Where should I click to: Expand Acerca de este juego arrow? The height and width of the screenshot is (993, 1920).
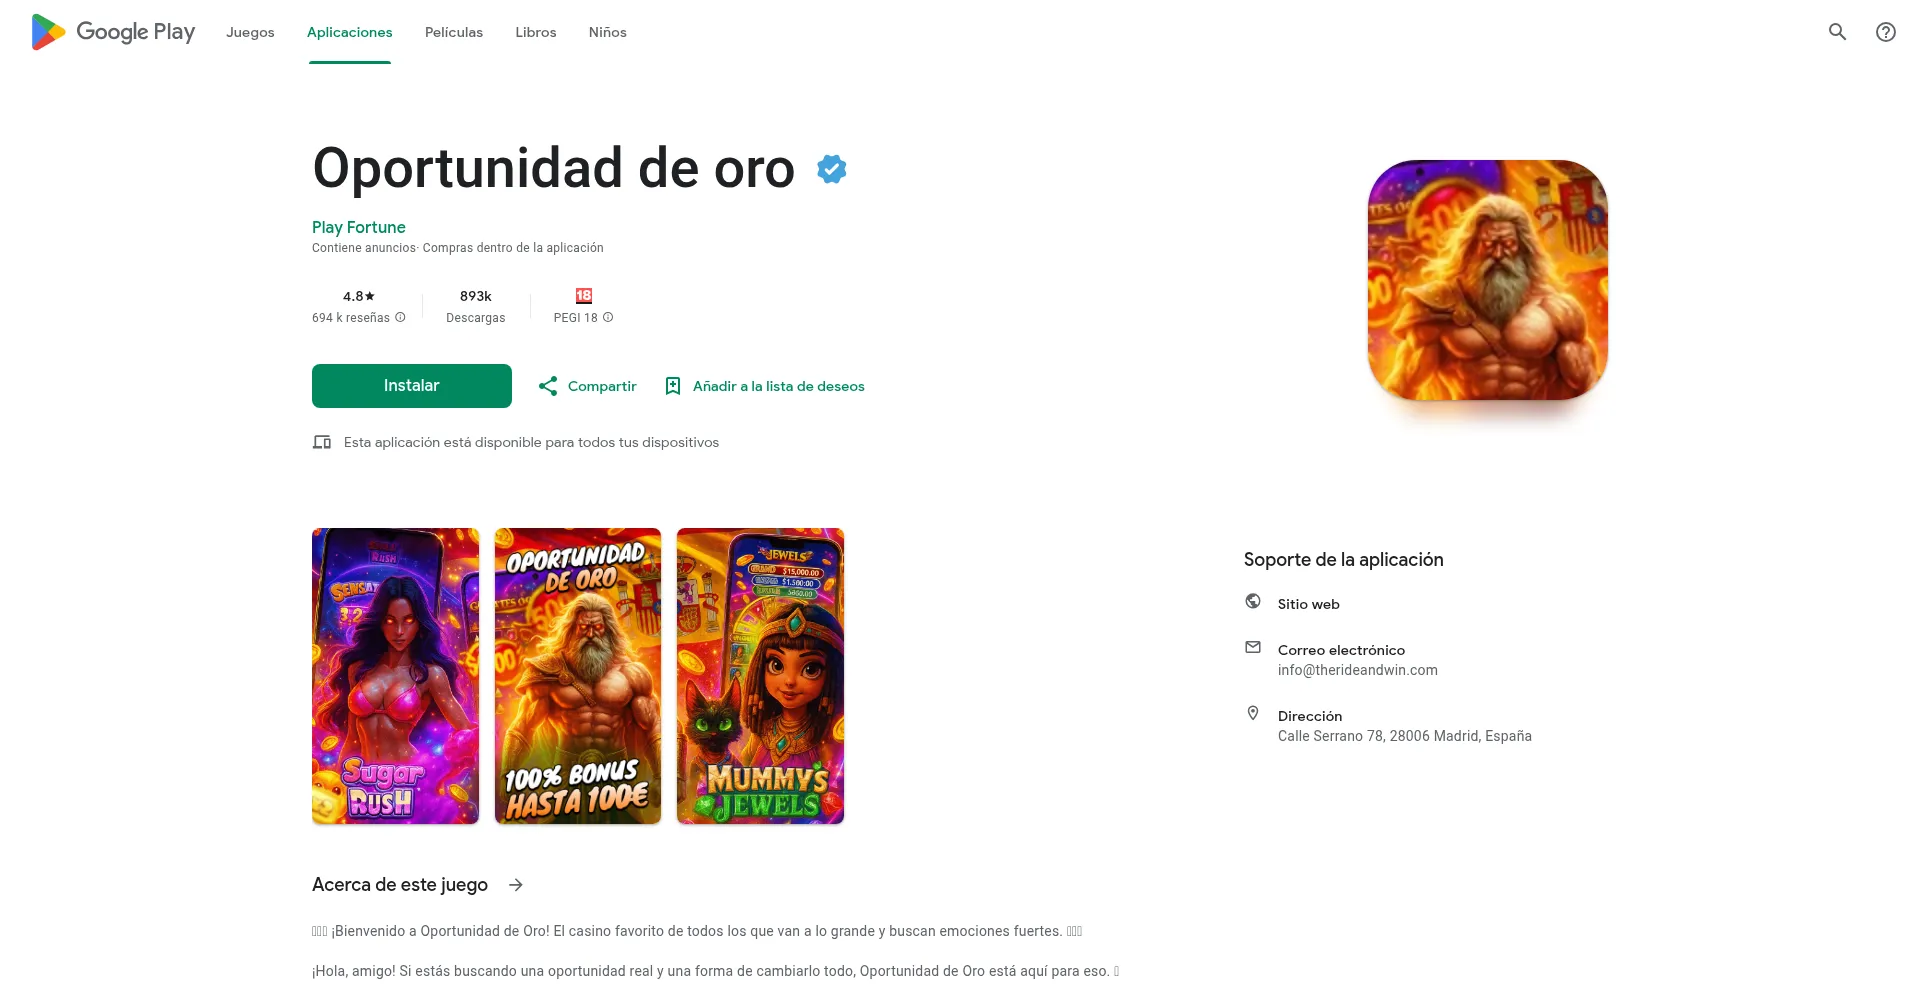pos(516,885)
